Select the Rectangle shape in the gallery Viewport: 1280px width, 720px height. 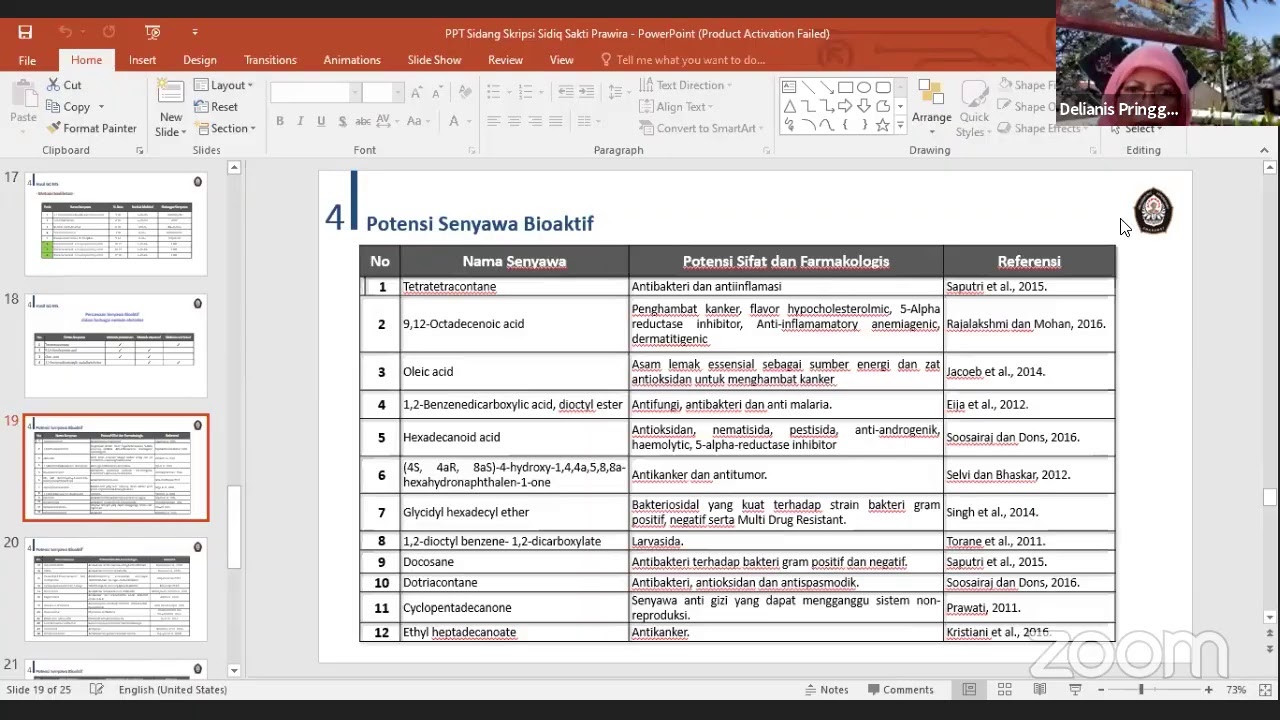click(x=845, y=87)
